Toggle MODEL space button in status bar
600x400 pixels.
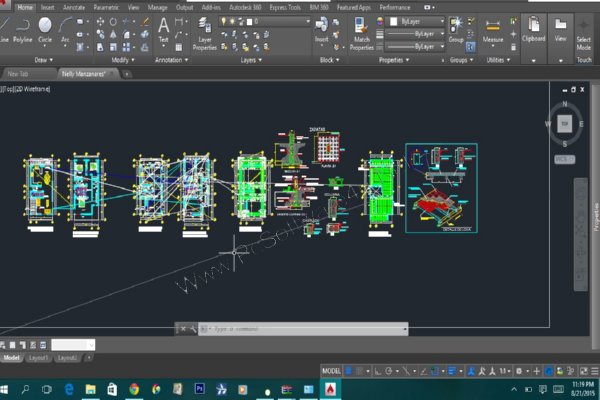pos(331,371)
